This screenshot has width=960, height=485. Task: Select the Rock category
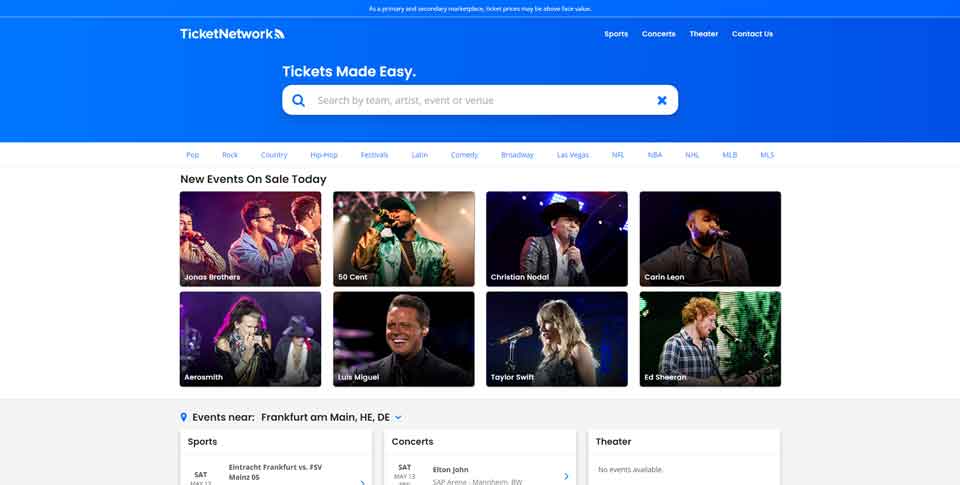click(230, 155)
